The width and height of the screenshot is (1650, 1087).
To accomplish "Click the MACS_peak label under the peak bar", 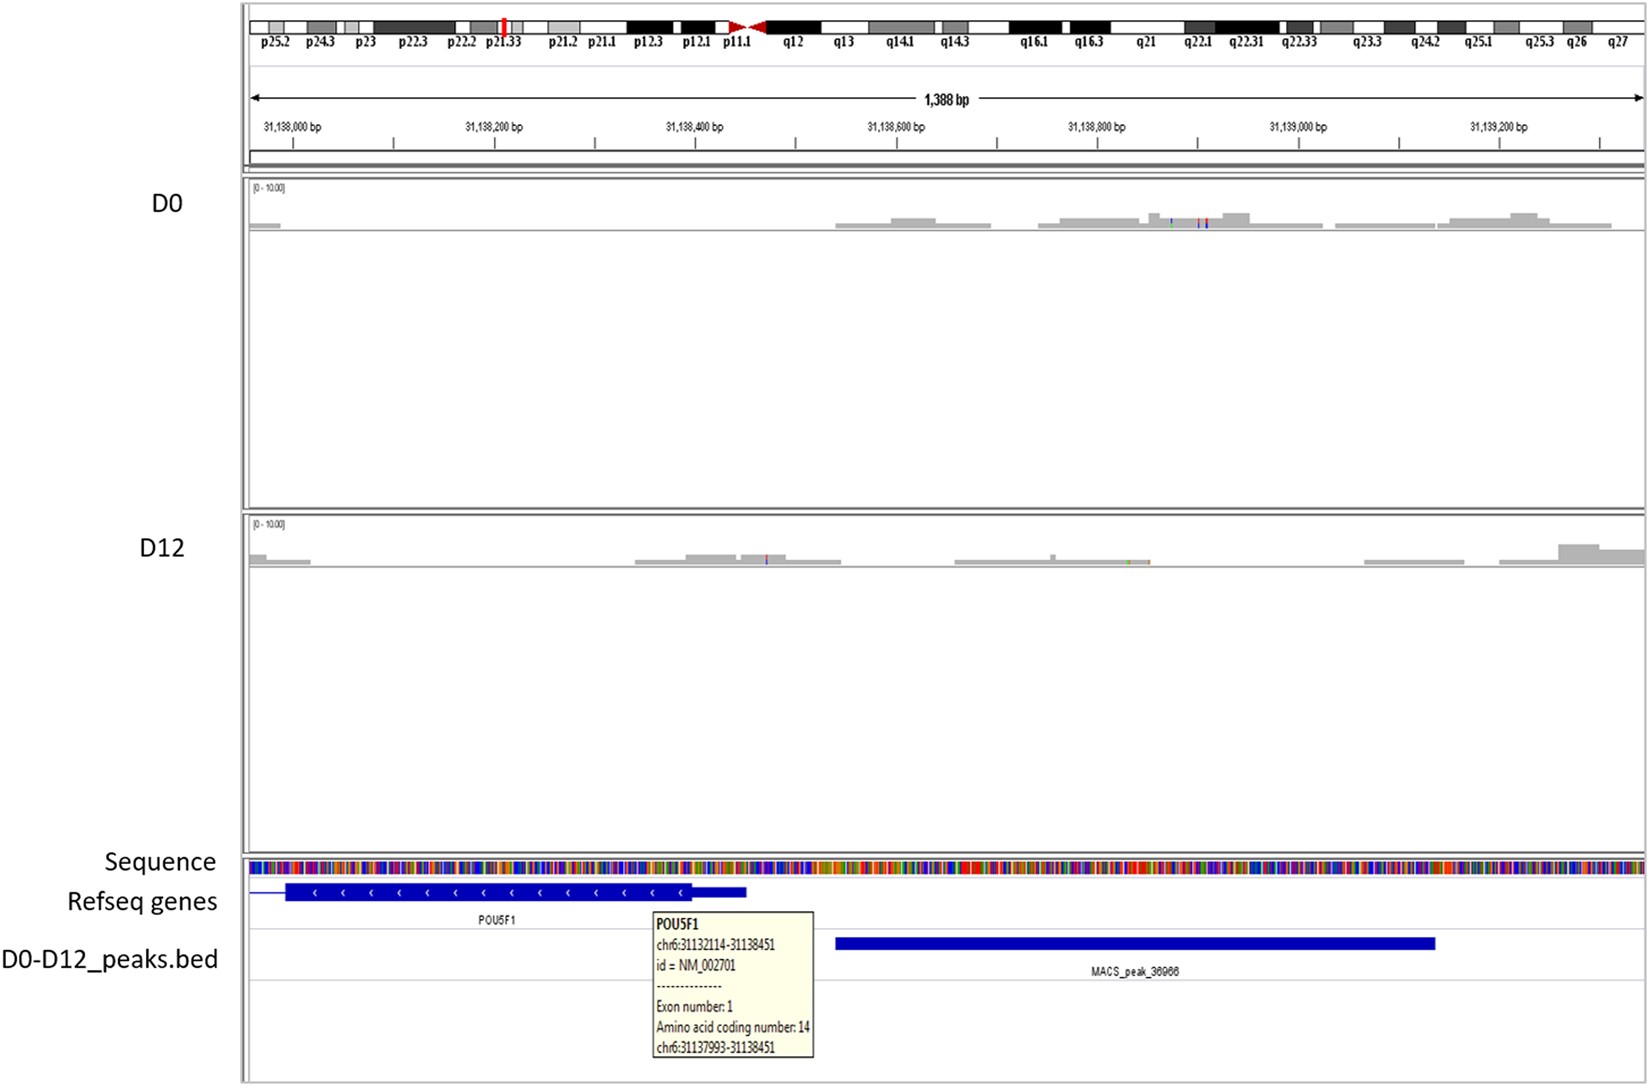I will (1135, 972).
